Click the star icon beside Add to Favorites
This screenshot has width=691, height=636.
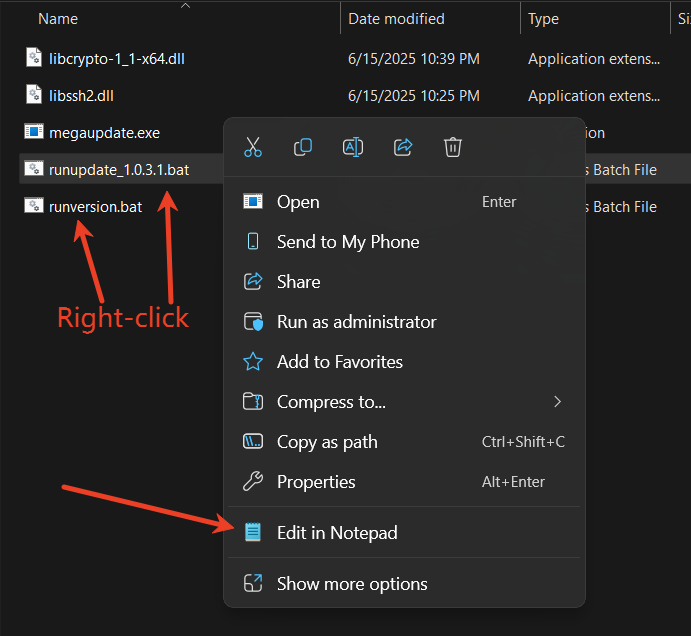[253, 362]
